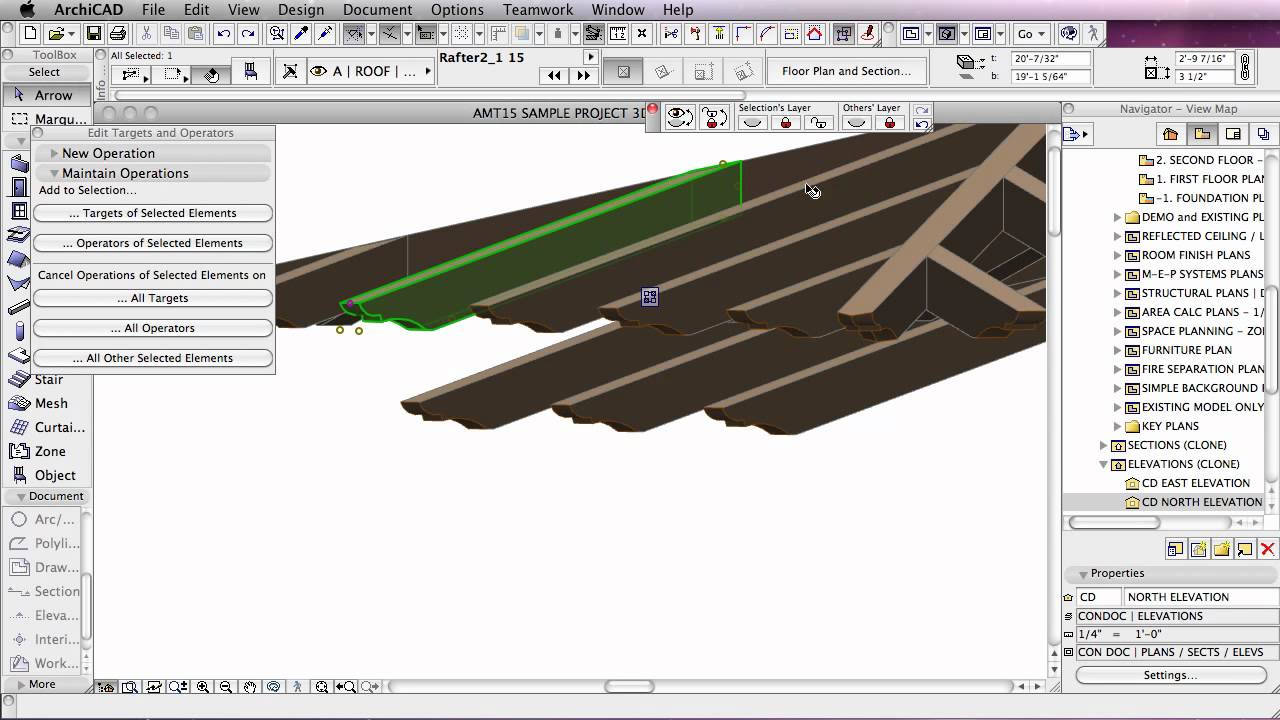
Task: Redo the last action
Action: click(247, 33)
